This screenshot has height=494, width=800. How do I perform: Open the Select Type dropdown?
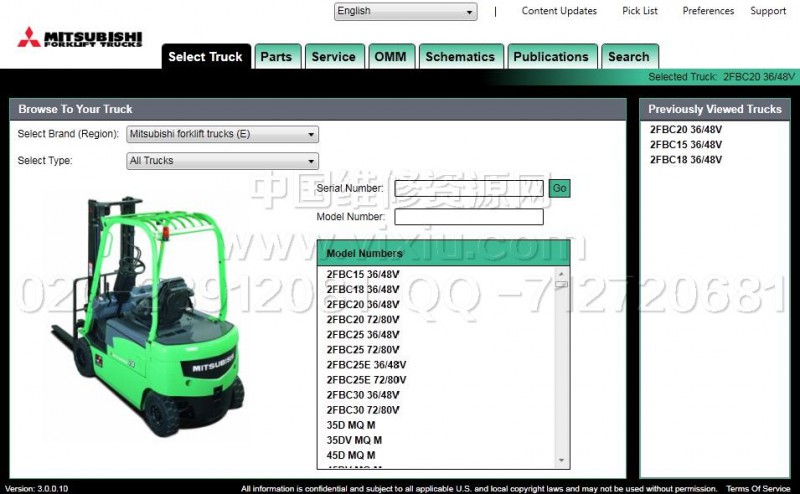coord(222,161)
